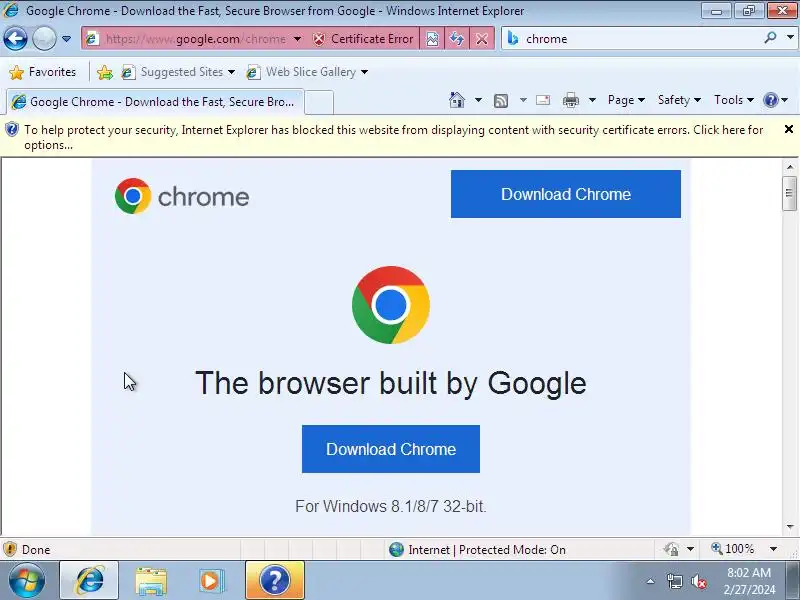Click the header Download Chrome button

point(565,194)
